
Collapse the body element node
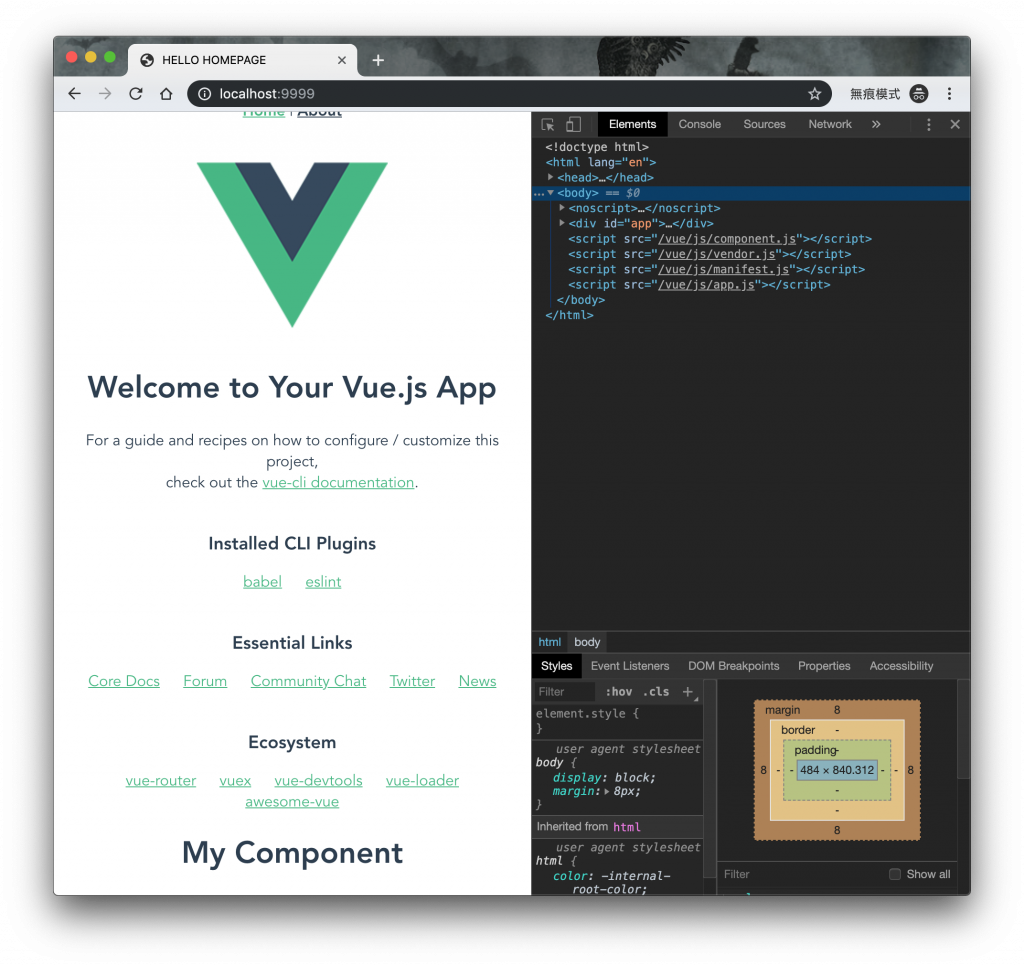551,193
